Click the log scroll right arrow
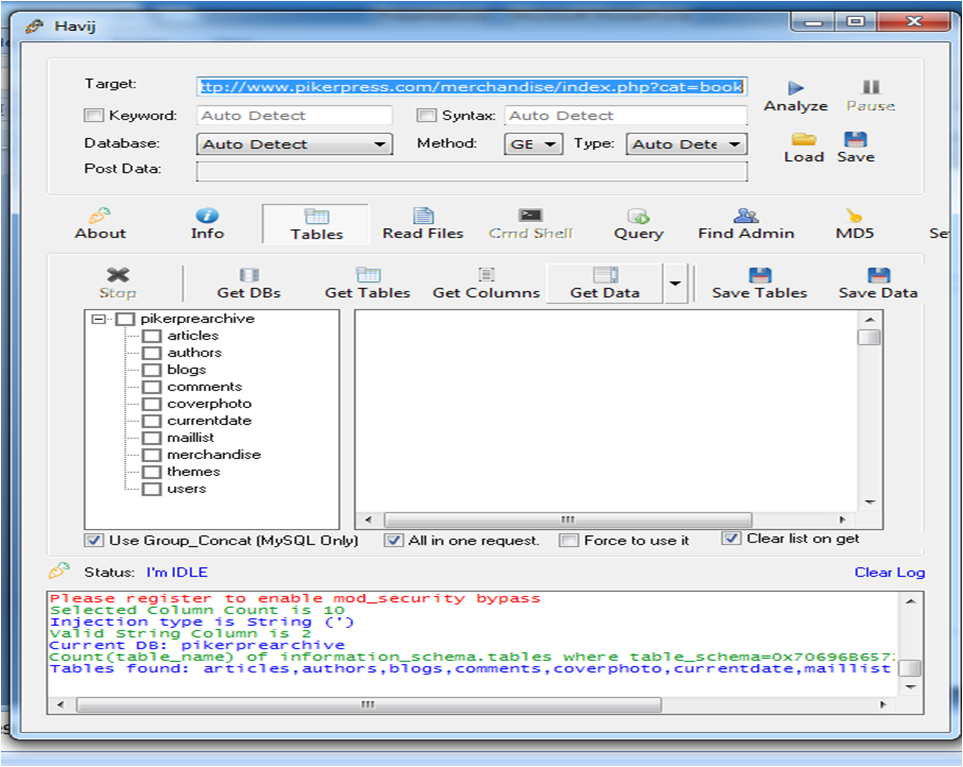963x767 pixels. click(883, 704)
